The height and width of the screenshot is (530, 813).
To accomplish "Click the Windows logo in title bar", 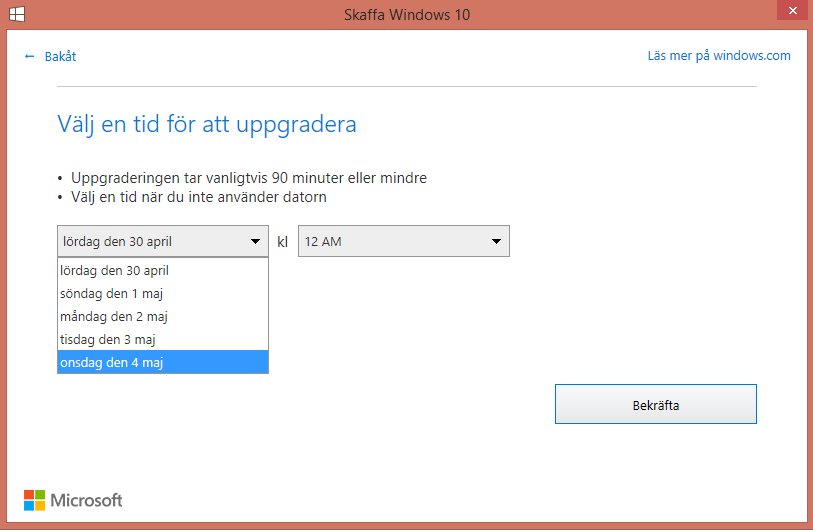I will pyautogui.click(x=17, y=14).
